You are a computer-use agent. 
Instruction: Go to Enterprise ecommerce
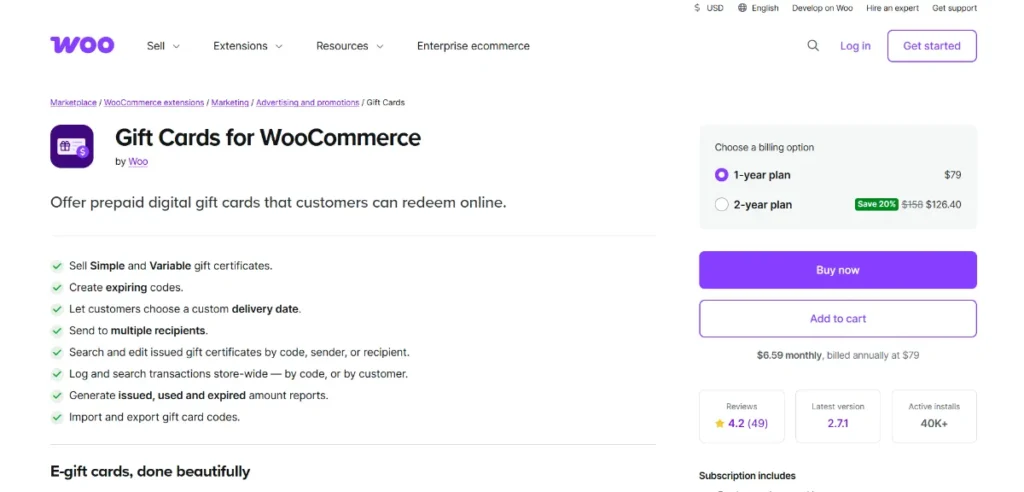click(x=473, y=46)
